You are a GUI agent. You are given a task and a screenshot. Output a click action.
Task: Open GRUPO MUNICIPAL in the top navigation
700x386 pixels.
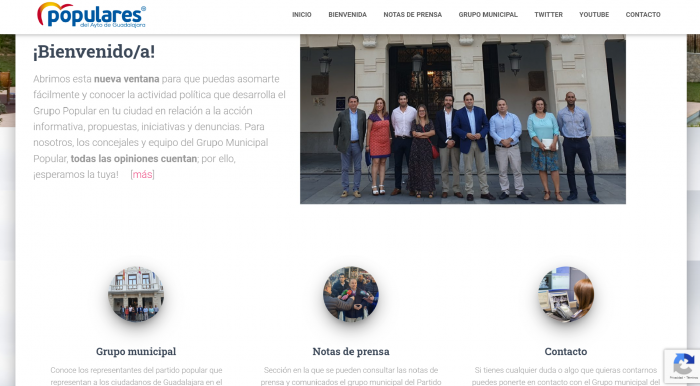point(488,15)
